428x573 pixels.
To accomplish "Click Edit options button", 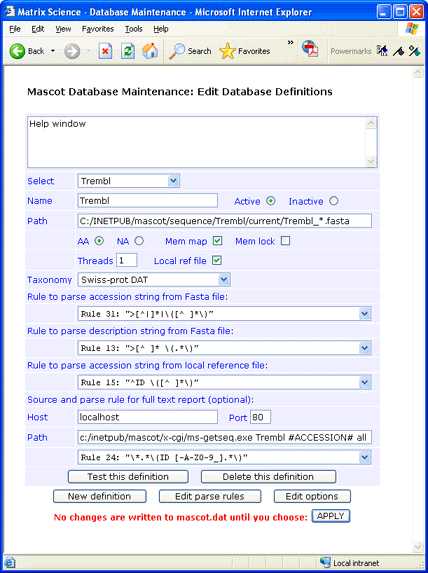I will click(x=312, y=496).
